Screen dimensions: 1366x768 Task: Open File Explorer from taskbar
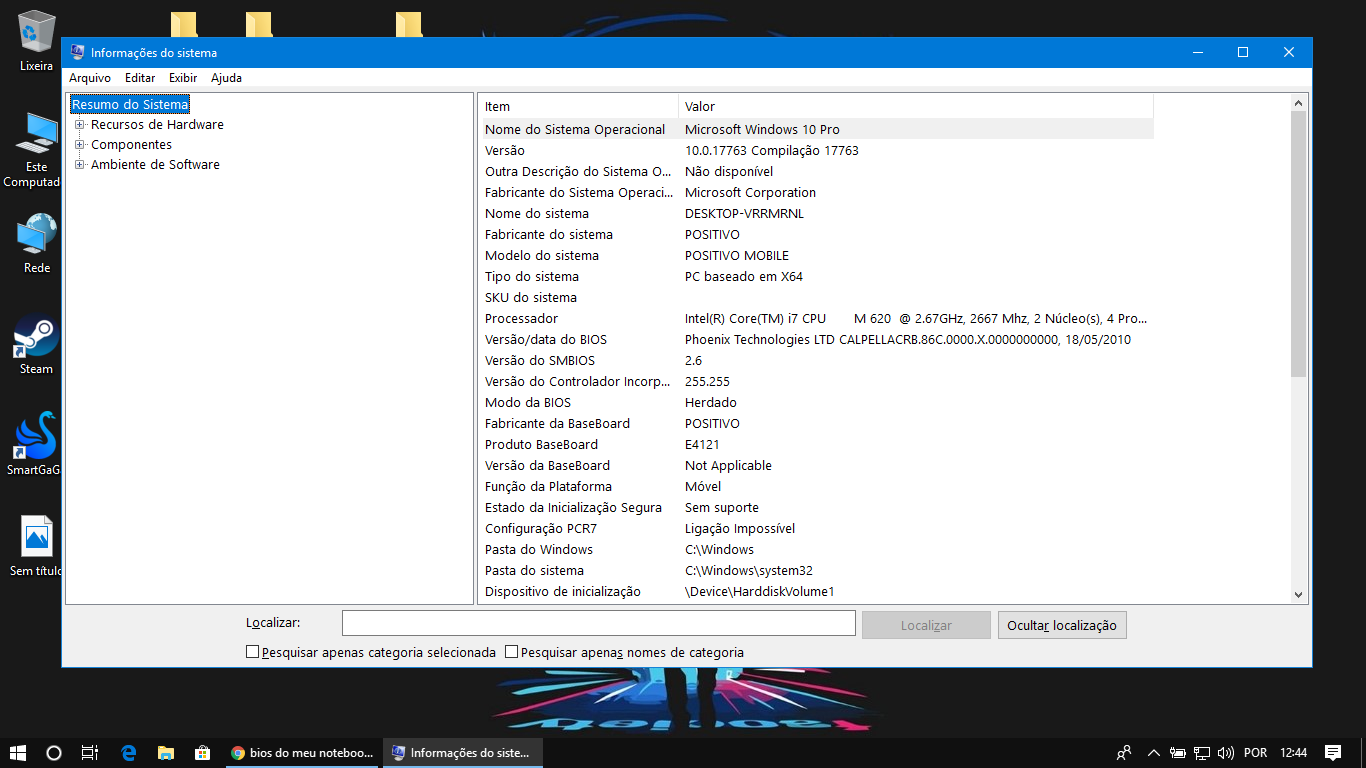pyautogui.click(x=165, y=753)
